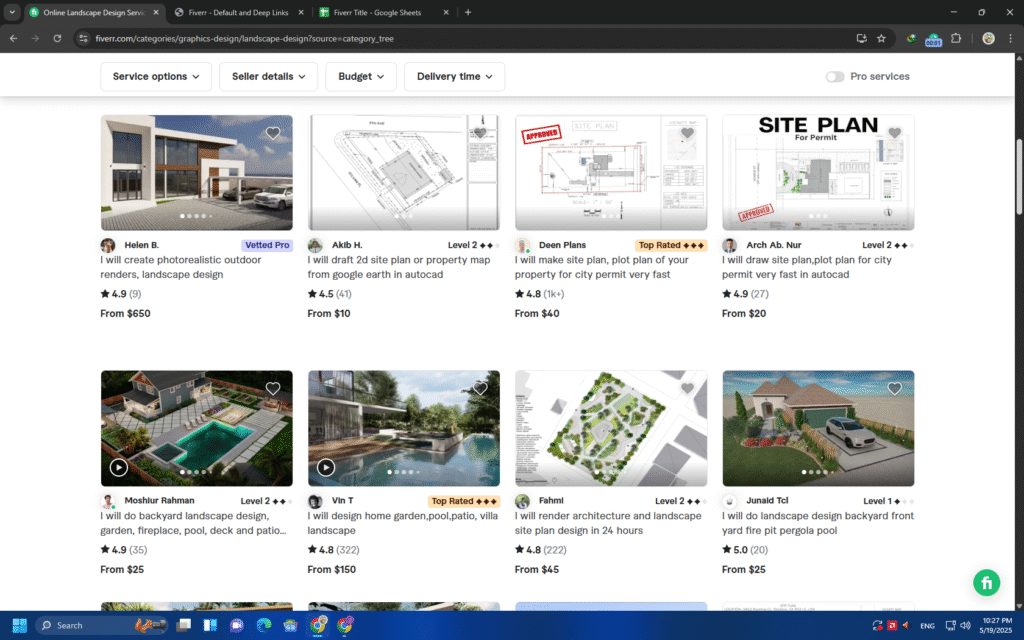View the SITE PLAN For Permit thumbnail
Image resolution: width=1024 pixels, height=640 pixels.
pos(818,172)
